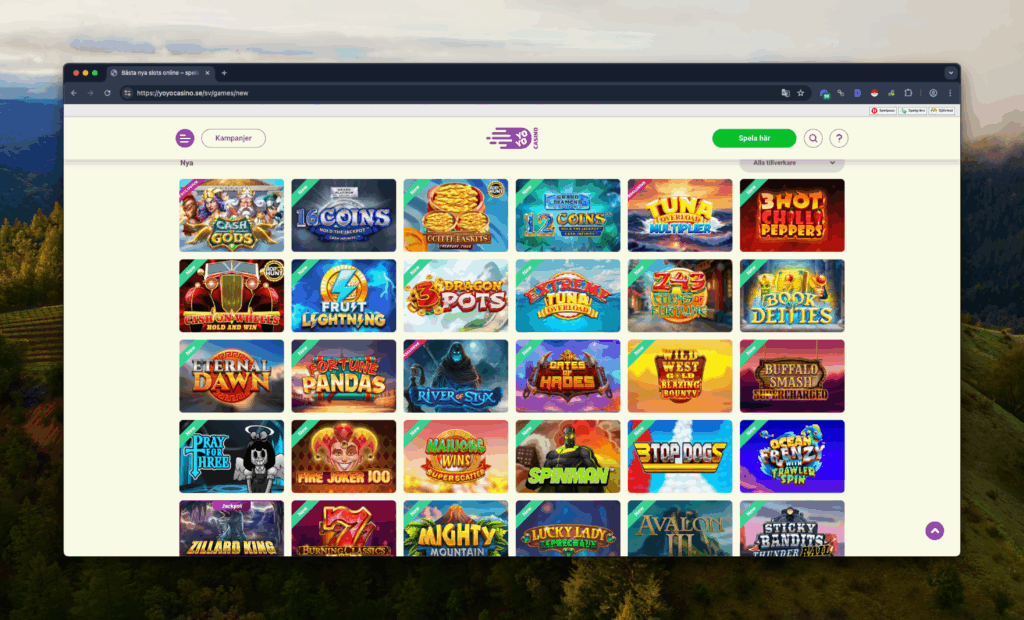
Task: Click the Kampanjer button
Action: pos(233,138)
